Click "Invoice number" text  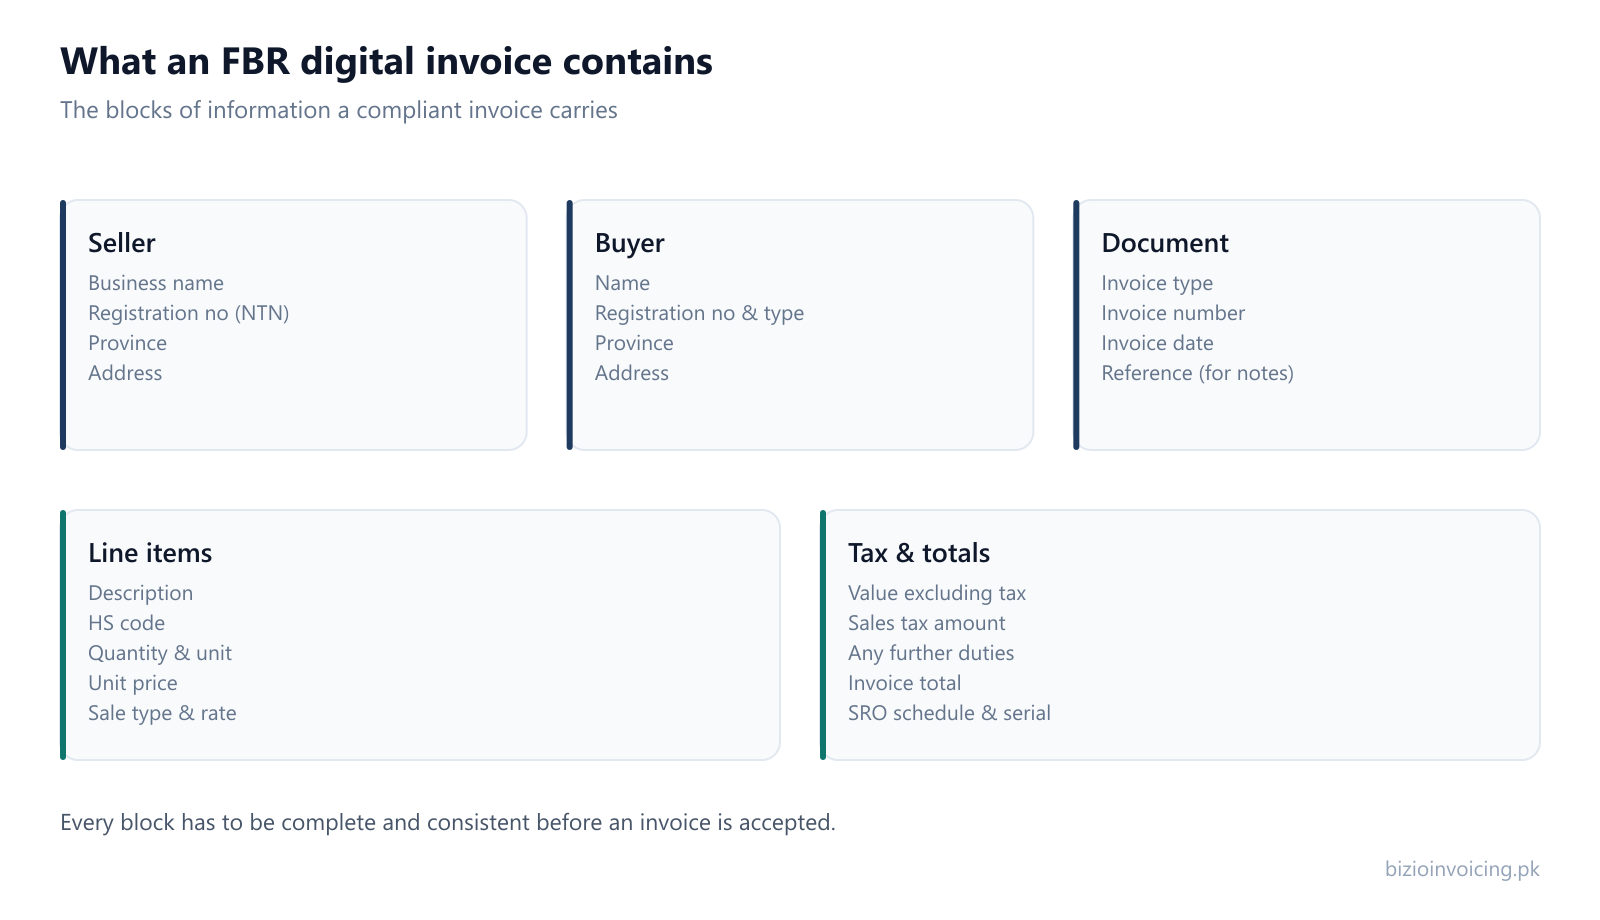pos(1173,313)
